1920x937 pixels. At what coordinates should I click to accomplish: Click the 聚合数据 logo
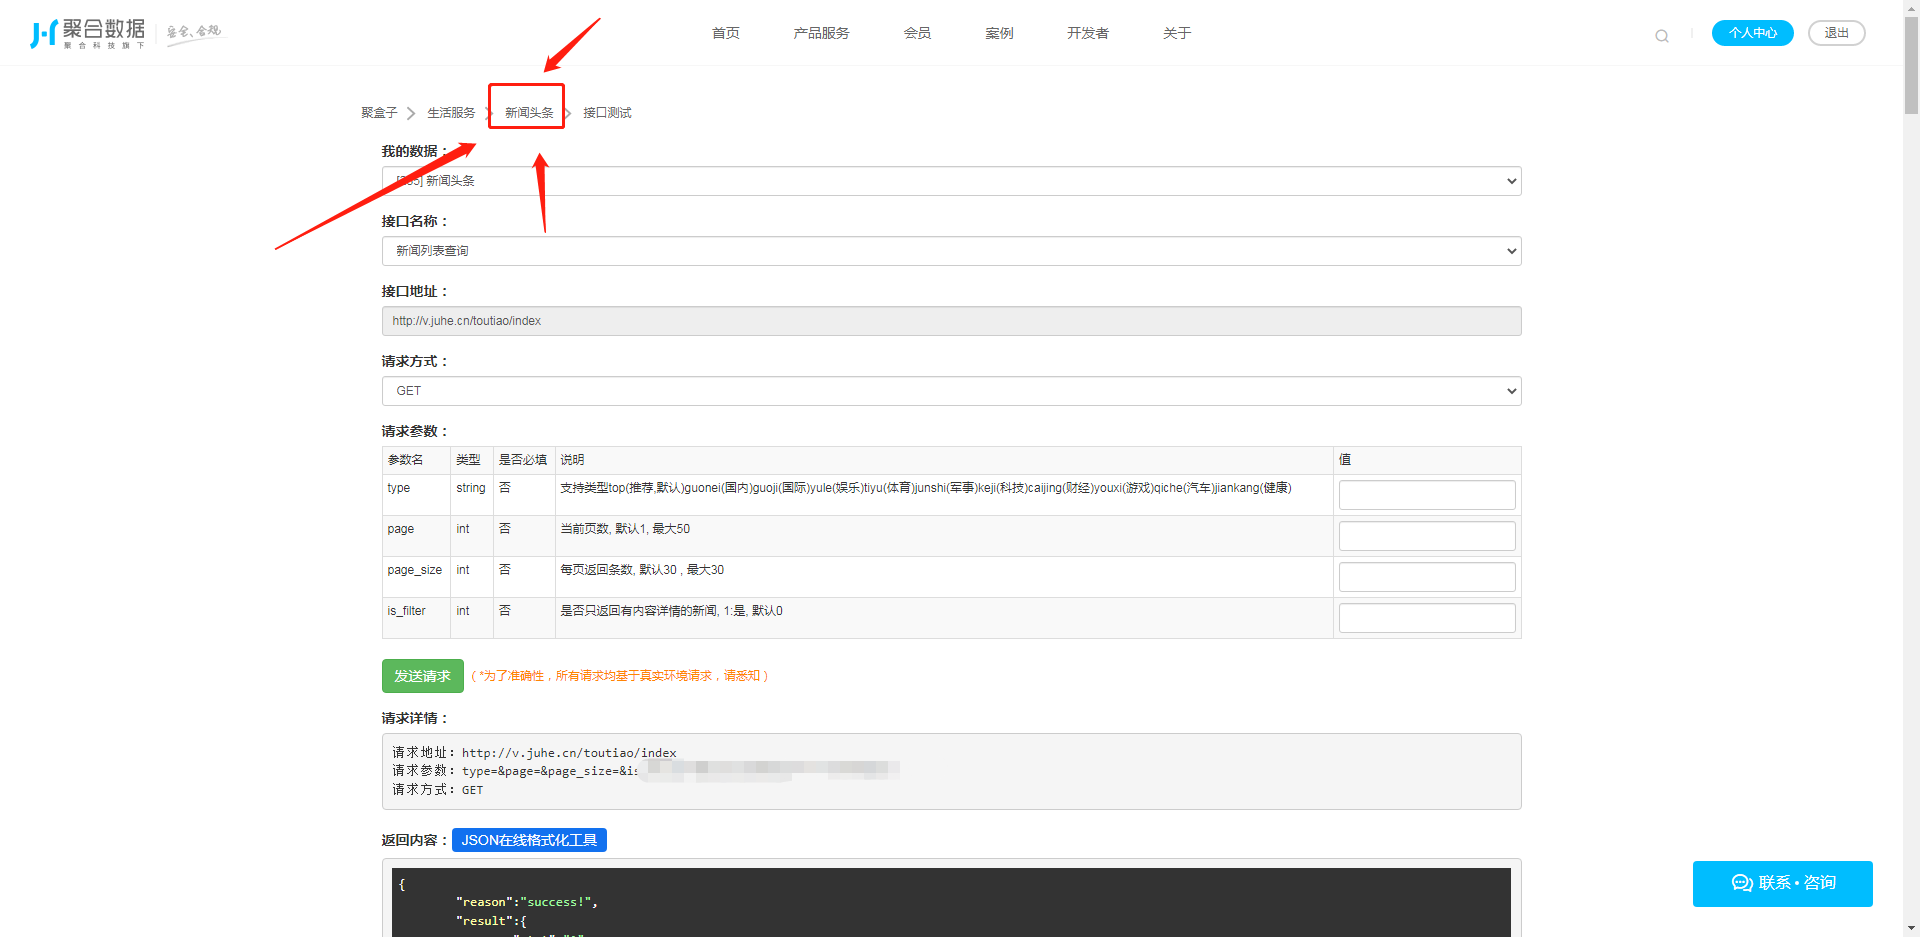(x=88, y=34)
